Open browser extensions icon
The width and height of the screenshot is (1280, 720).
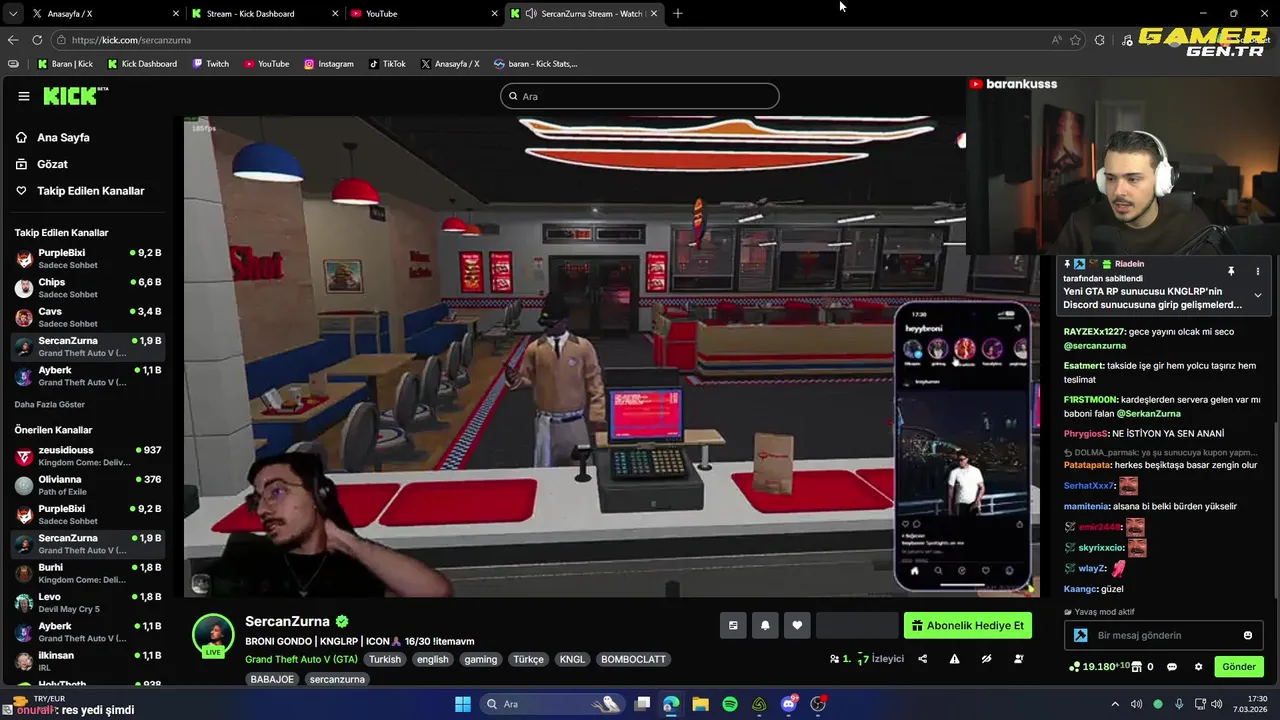pyautogui.click(x=1100, y=40)
